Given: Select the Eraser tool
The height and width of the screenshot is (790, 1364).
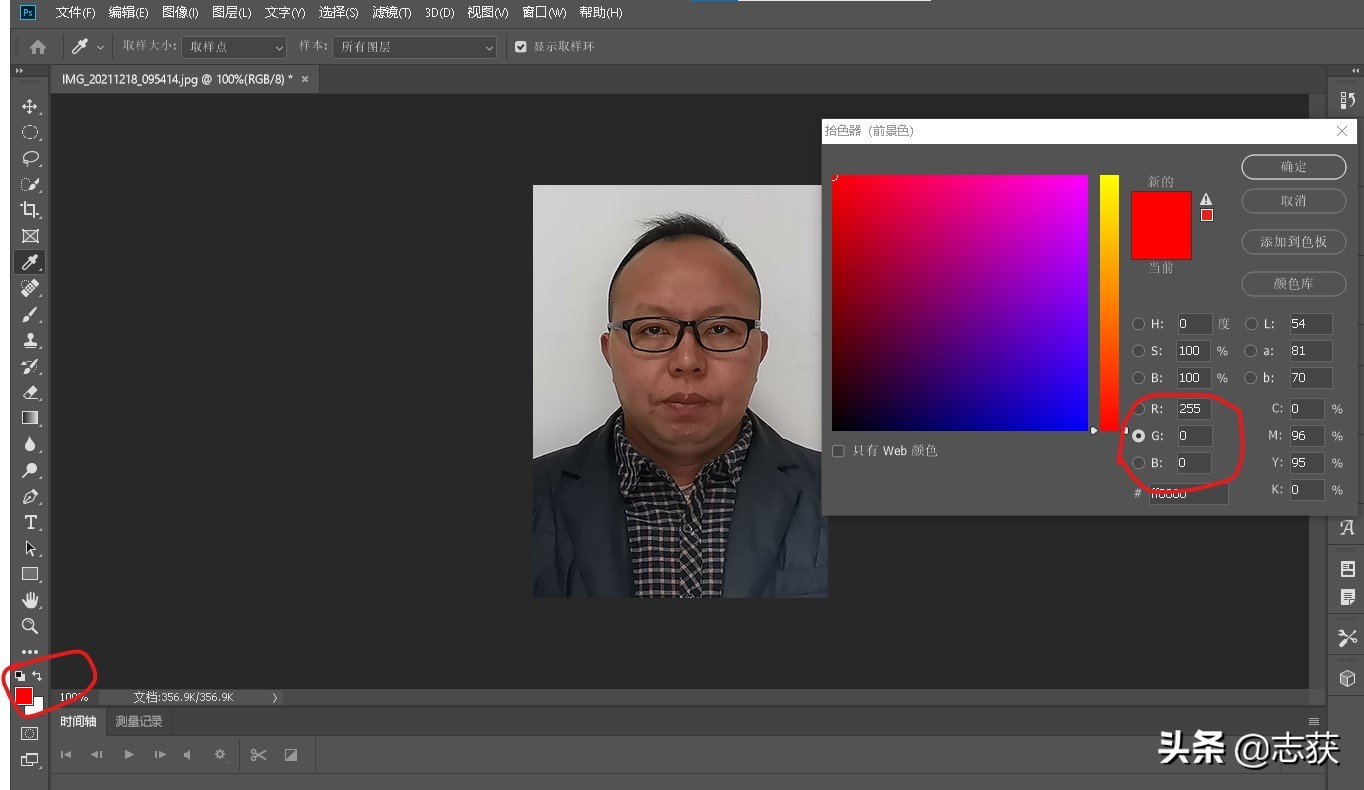Looking at the screenshot, I should pos(30,392).
